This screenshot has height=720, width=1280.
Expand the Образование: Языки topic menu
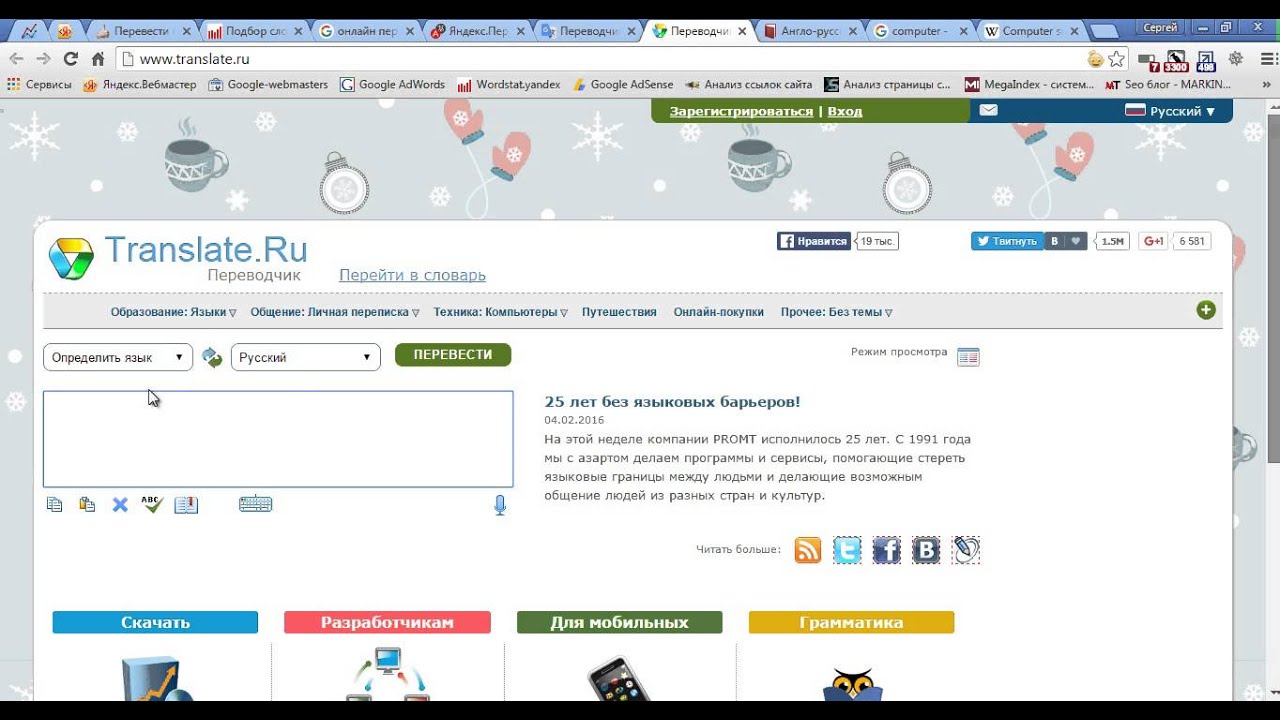pos(173,312)
